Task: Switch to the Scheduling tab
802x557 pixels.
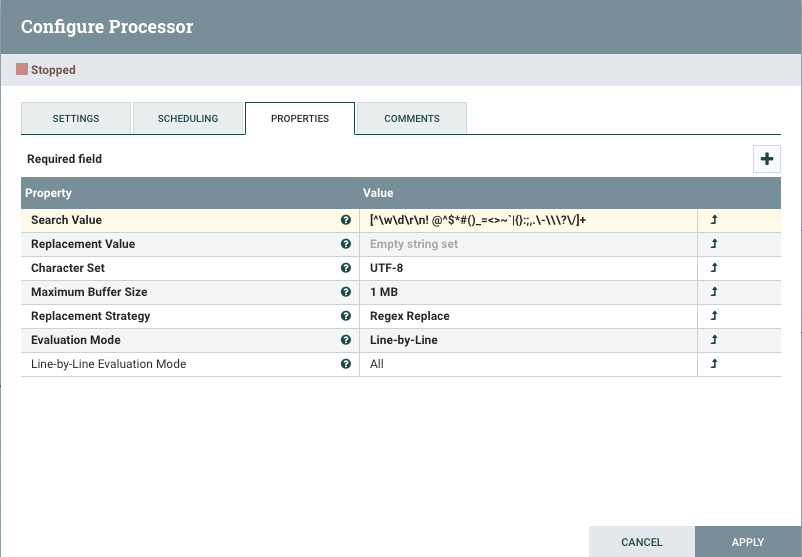Action: coord(188,118)
